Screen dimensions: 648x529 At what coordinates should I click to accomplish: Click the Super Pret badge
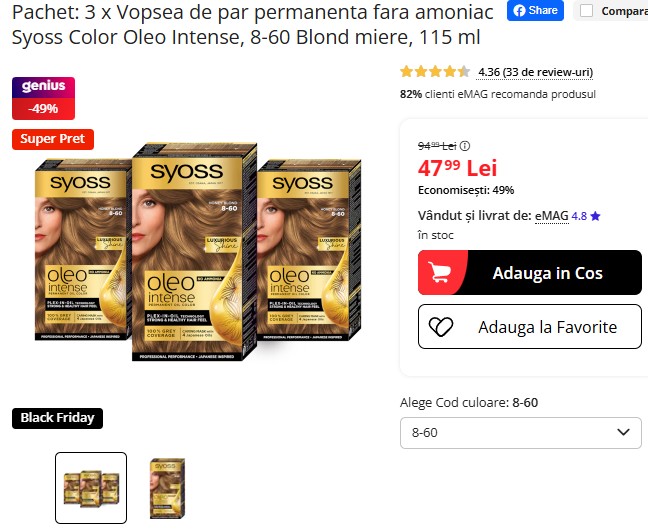53,139
